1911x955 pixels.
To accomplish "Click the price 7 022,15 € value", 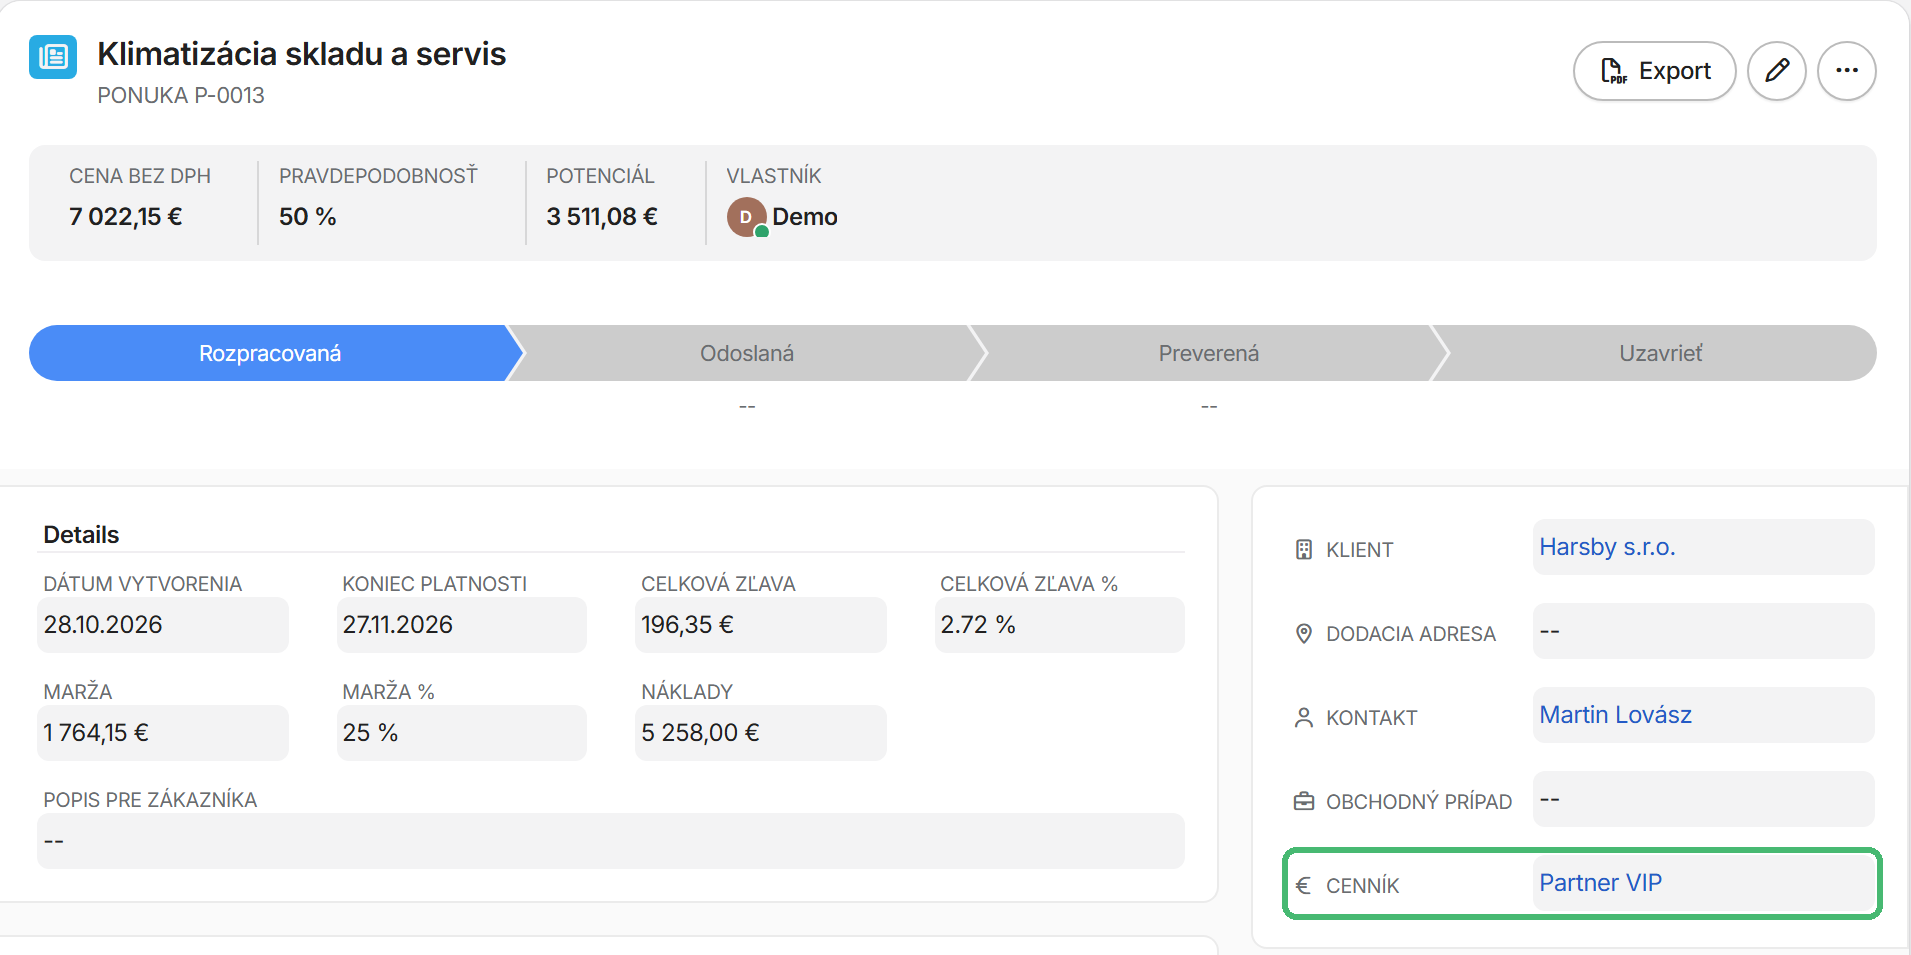I will click(125, 217).
